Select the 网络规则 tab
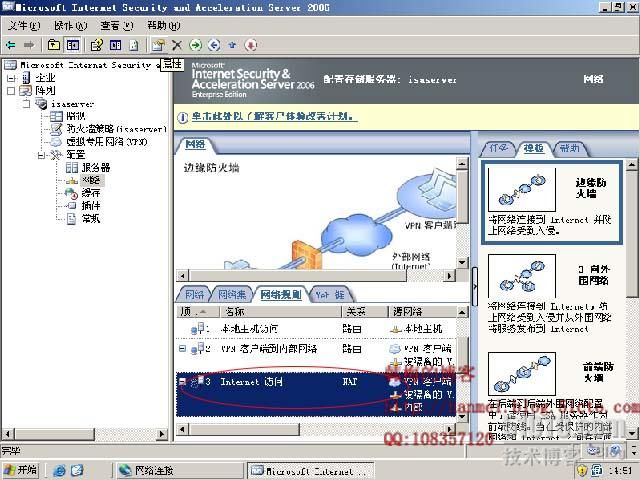The height and width of the screenshot is (480, 640). [x=281, y=294]
